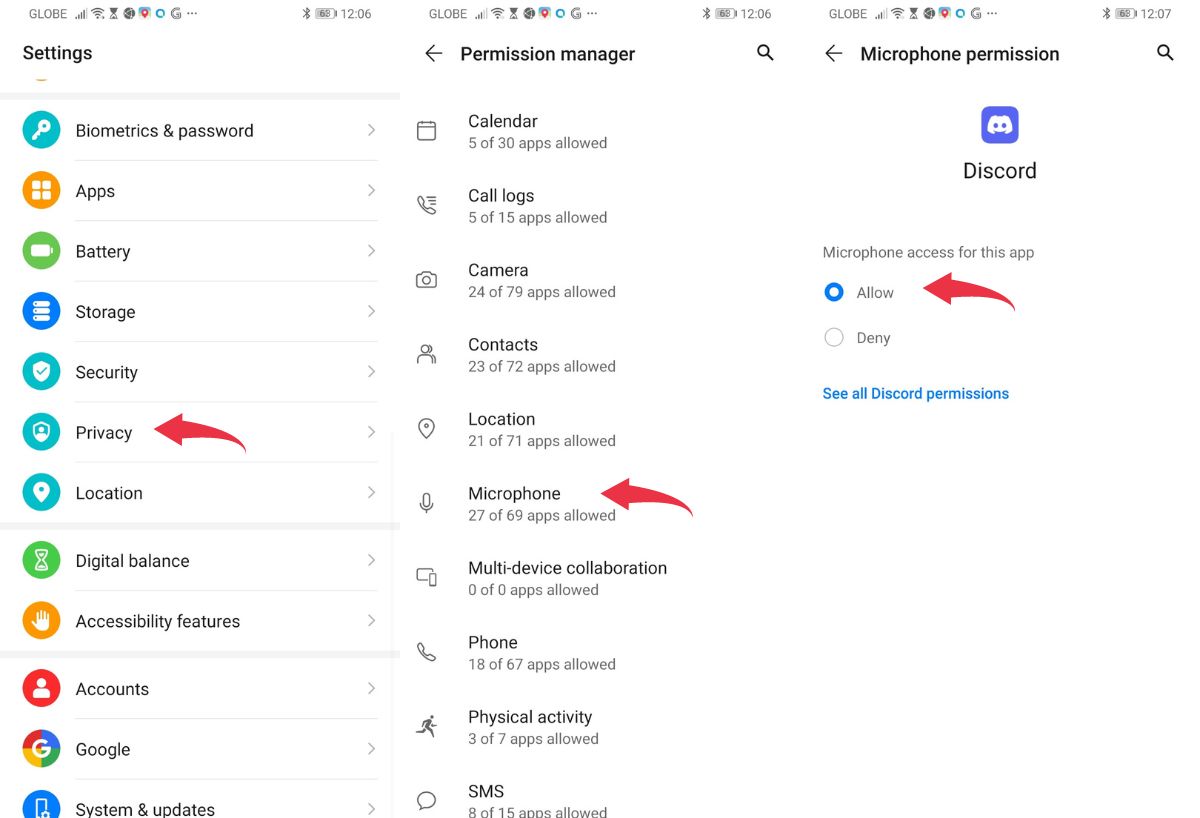The width and height of the screenshot is (1200, 818).
Task: Go back from Permission manager screen
Action: (x=433, y=54)
